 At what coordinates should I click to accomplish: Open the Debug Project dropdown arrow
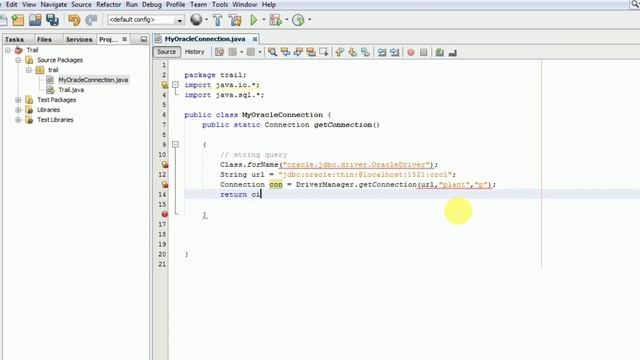click(287, 20)
